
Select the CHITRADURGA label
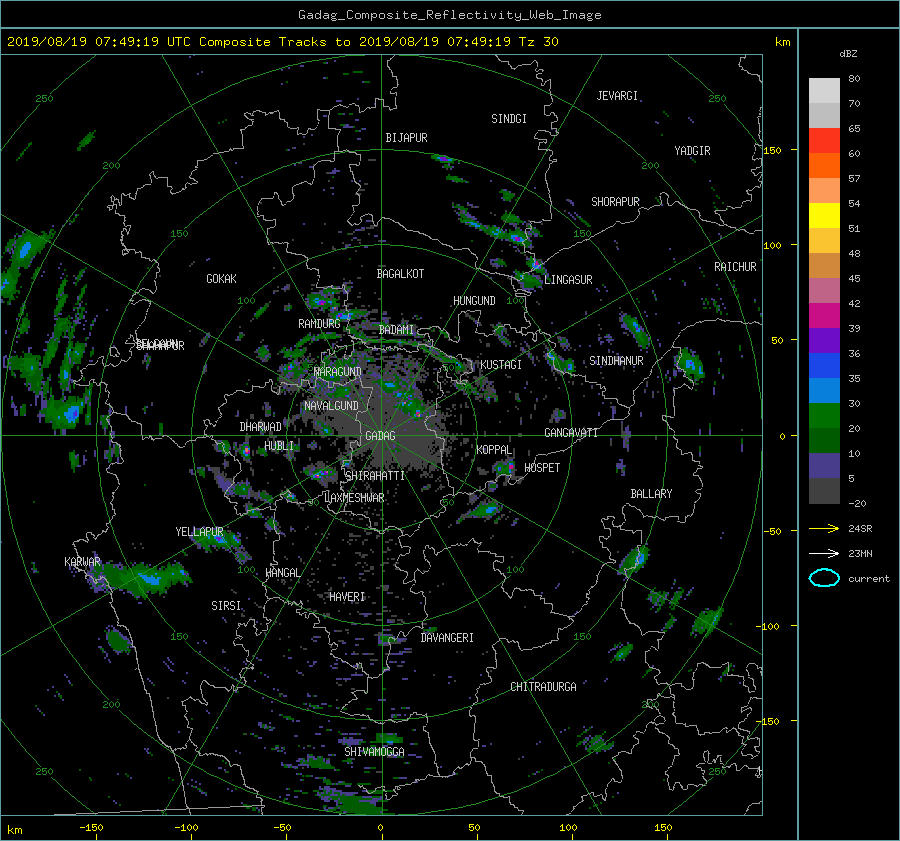point(543,687)
